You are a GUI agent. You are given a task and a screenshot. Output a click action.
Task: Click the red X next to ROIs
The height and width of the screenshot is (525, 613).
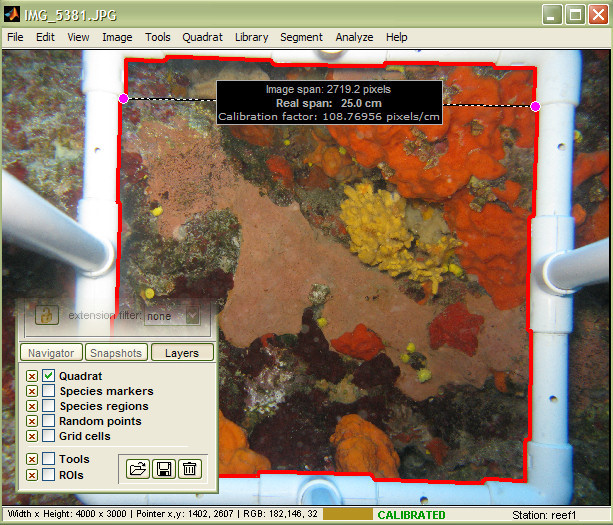pos(32,475)
